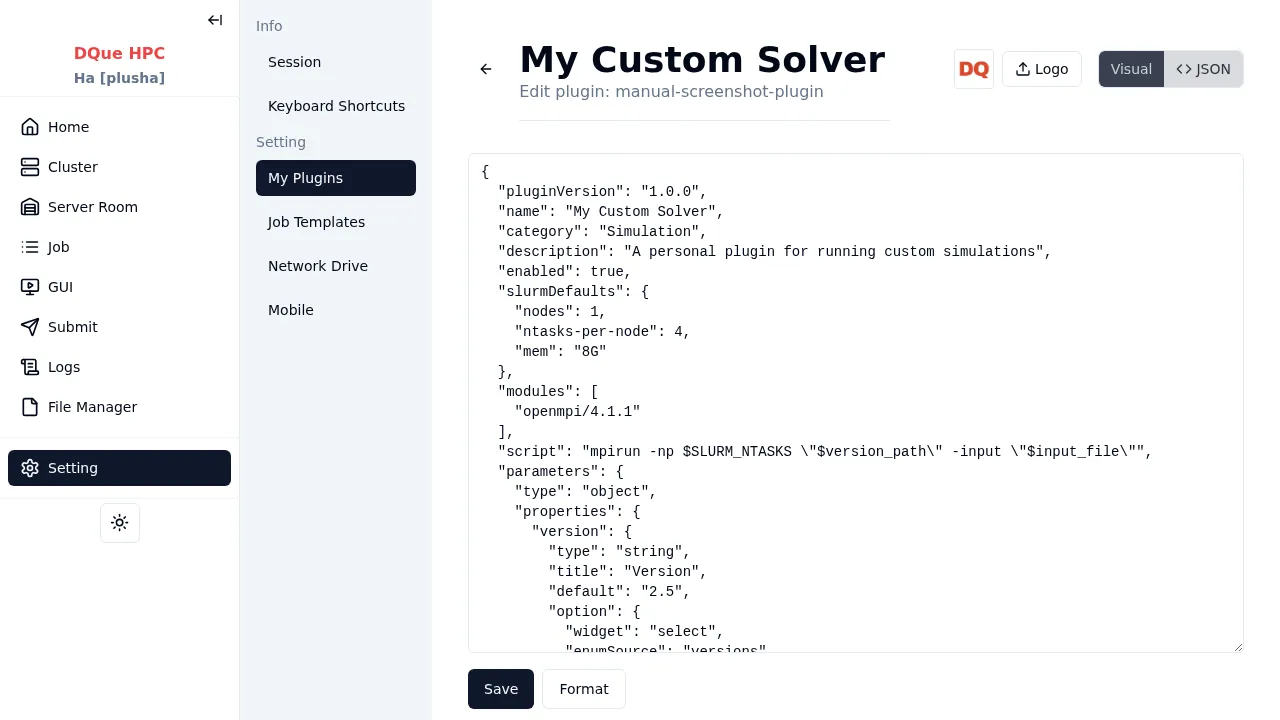Click the DQ plugin logo thumbnail
The height and width of the screenshot is (720, 1280).
[x=973, y=69]
